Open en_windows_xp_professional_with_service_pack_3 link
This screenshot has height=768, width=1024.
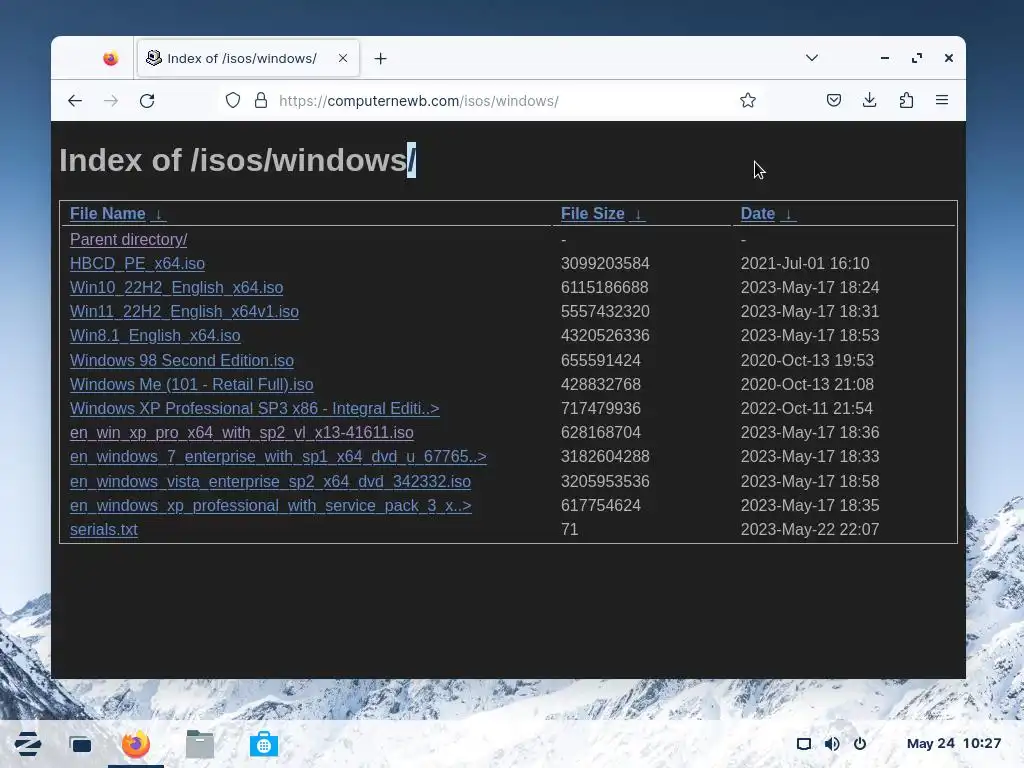(270, 505)
